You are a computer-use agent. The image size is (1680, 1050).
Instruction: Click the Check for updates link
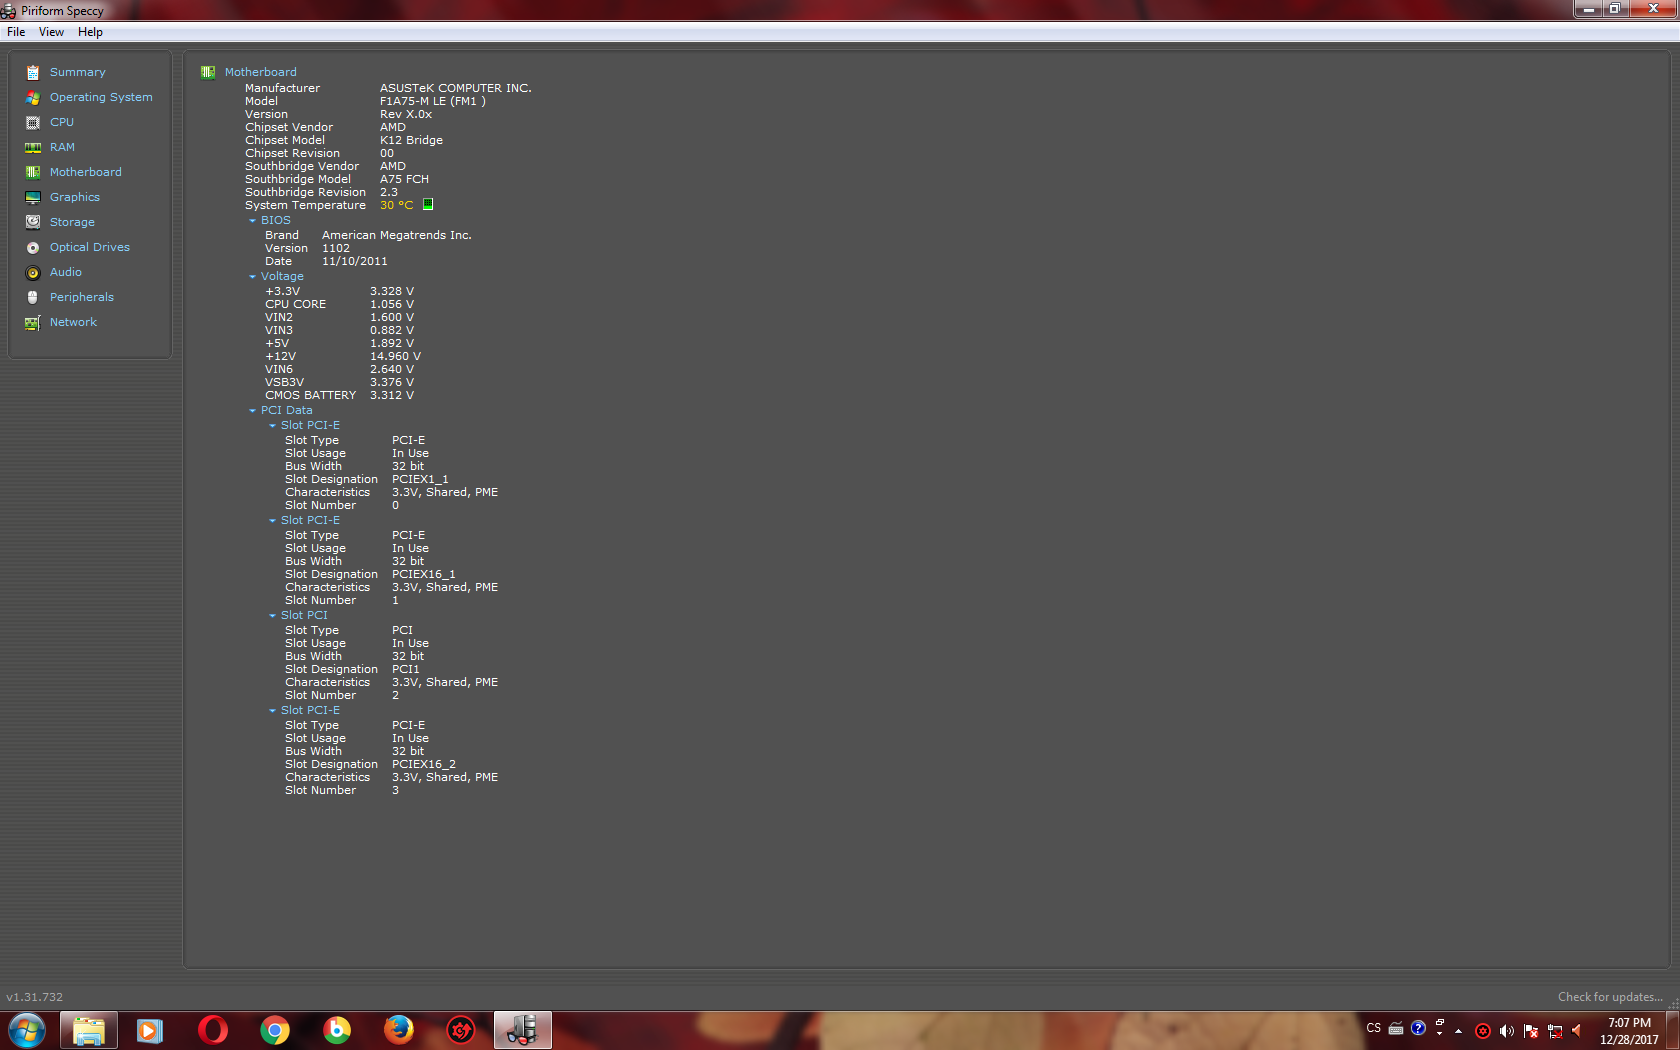(x=1610, y=997)
